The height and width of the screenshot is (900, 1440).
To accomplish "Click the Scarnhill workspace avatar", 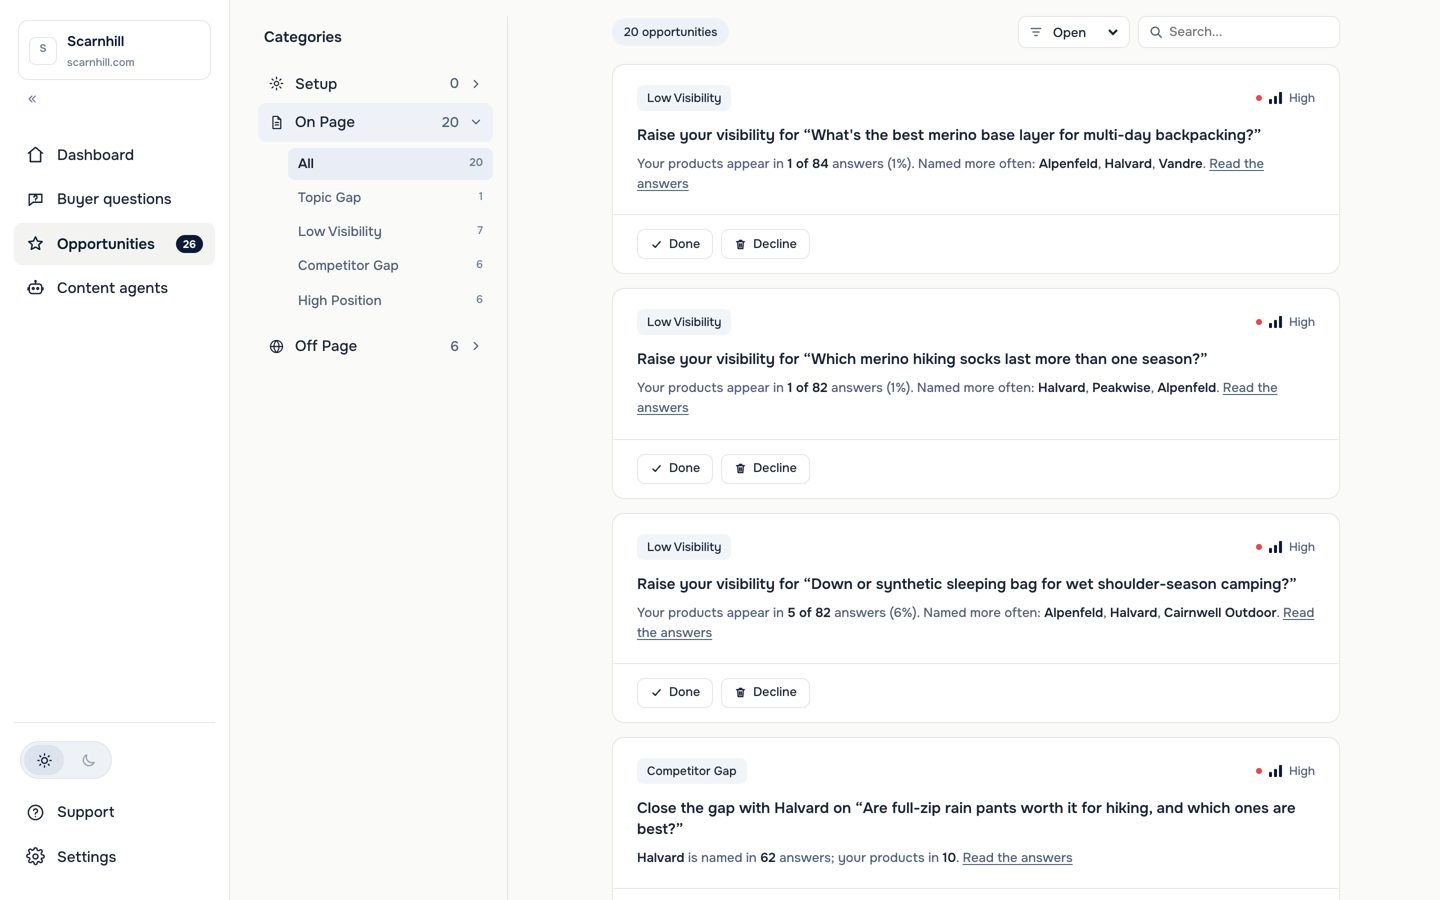I will click(43, 49).
